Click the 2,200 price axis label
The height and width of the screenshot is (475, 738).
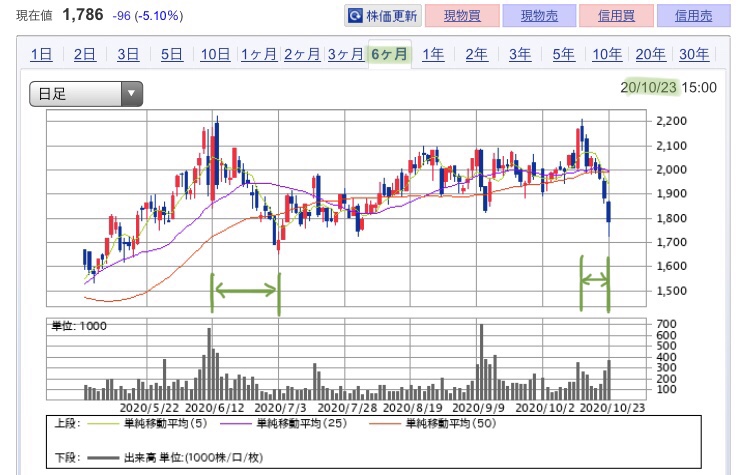(671, 121)
